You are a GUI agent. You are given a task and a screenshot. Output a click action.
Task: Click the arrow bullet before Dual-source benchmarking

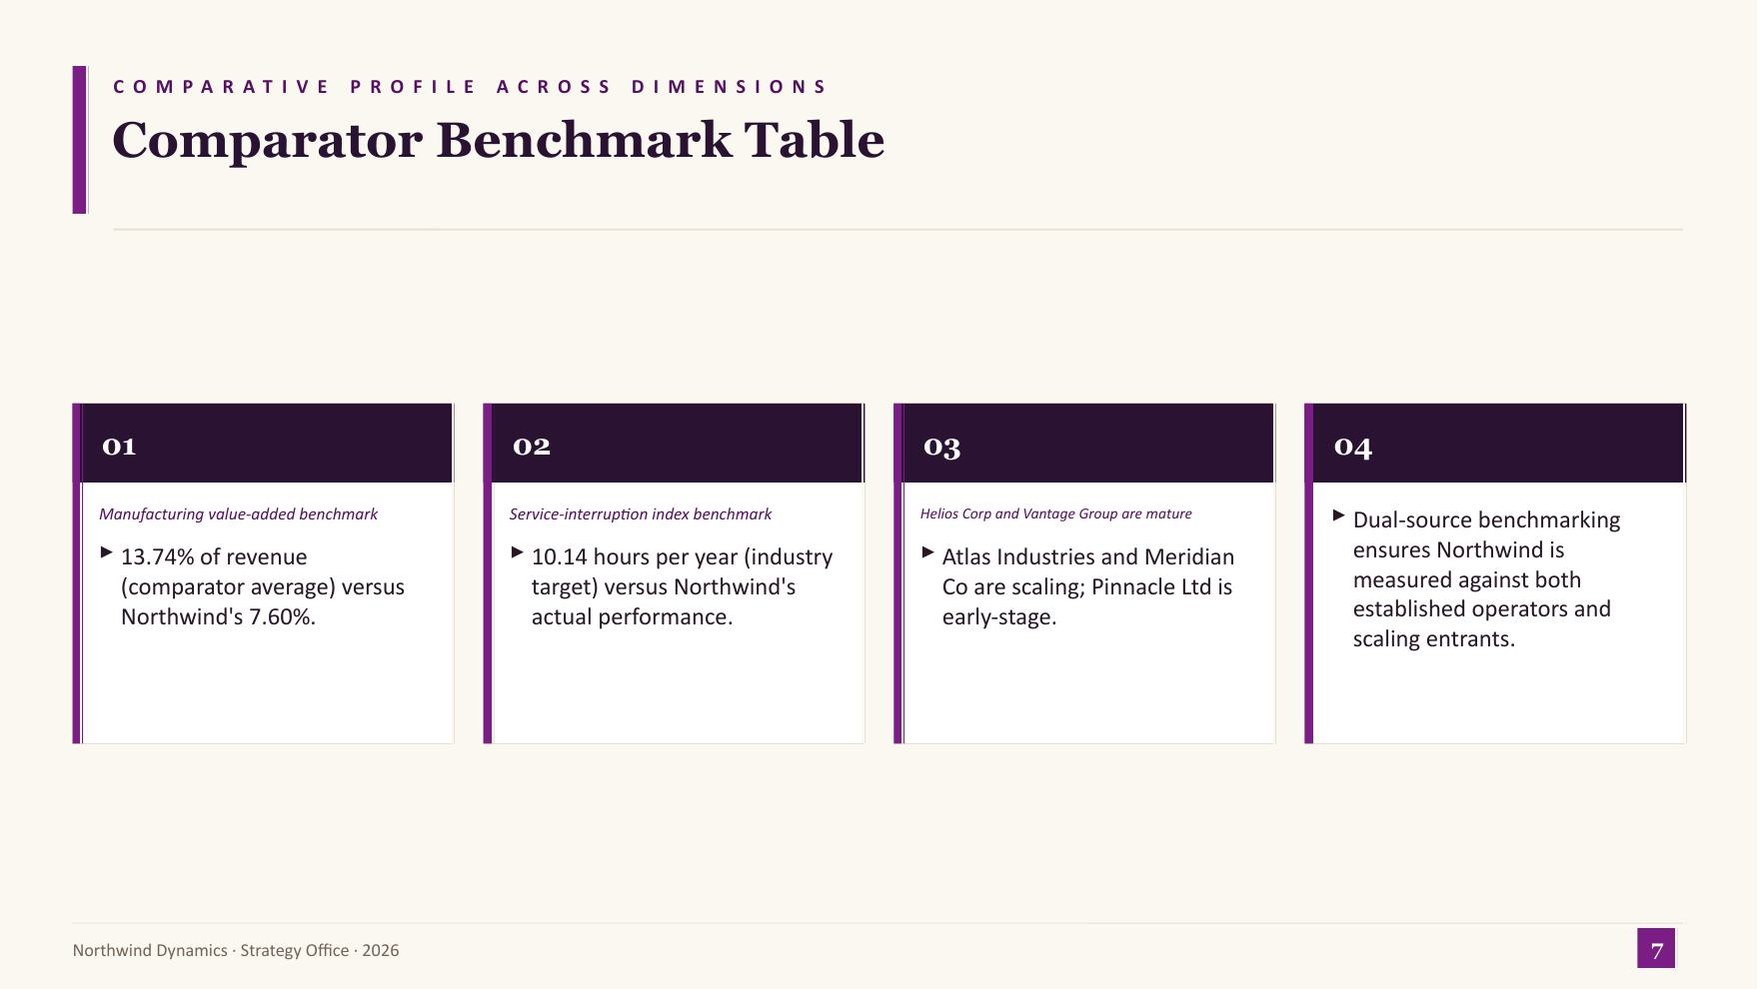coord(1340,516)
